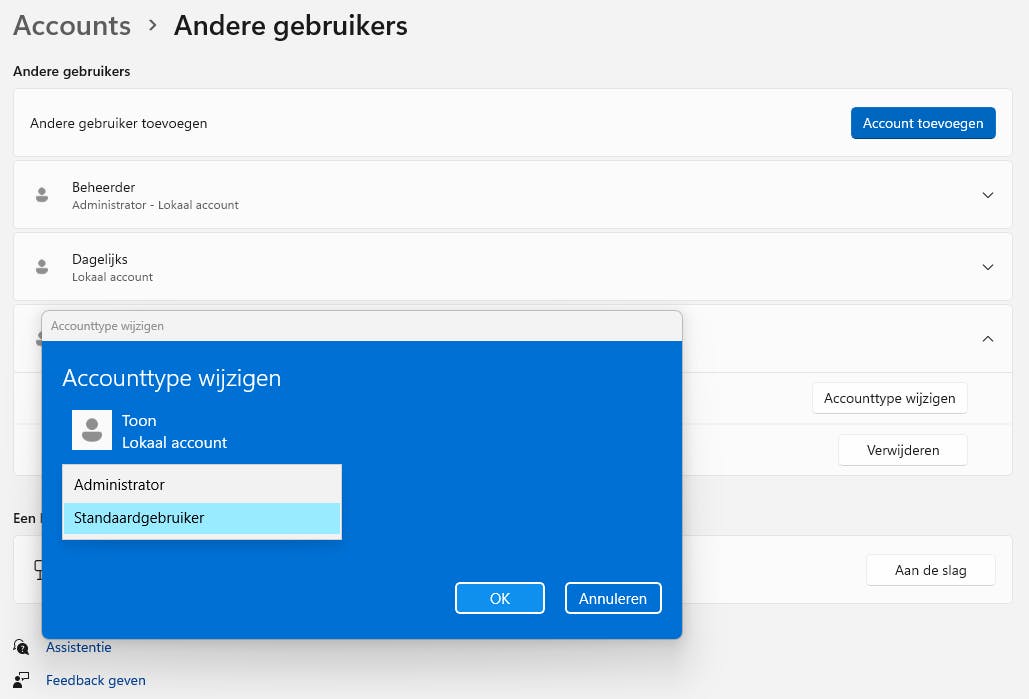Expand the Beheerder account row chevron
This screenshot has height=699, width=1029.
pos(987,195)
